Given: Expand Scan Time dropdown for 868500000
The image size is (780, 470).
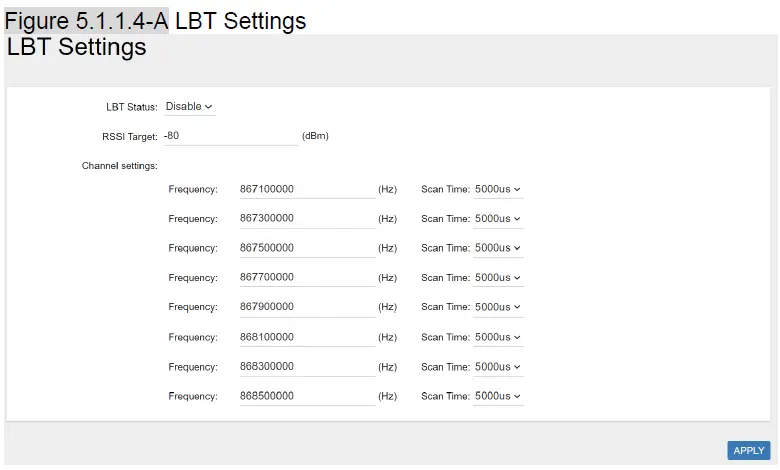Looking at the screenshot, I should tap(498, 396).
